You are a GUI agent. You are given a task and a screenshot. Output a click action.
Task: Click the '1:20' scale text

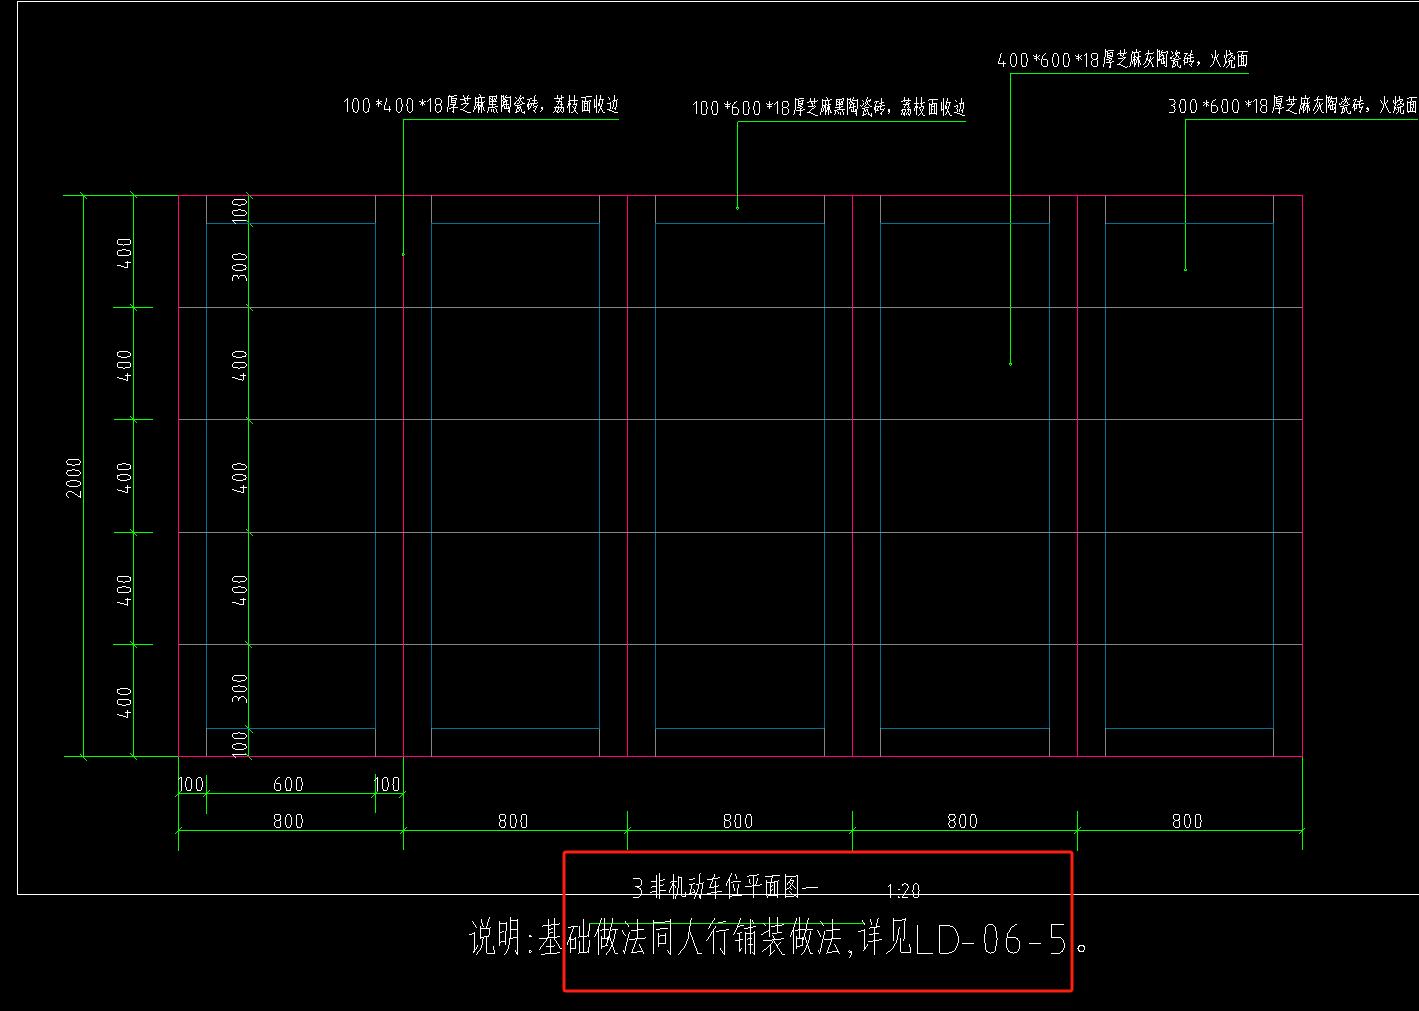pos(903,891)
